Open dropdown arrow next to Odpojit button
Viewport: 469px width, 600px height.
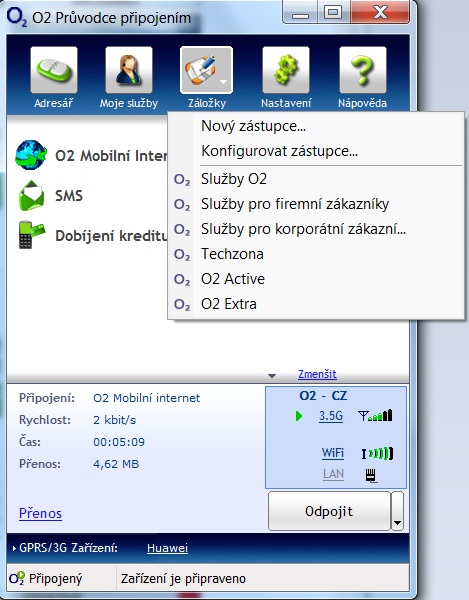point(397,511)
